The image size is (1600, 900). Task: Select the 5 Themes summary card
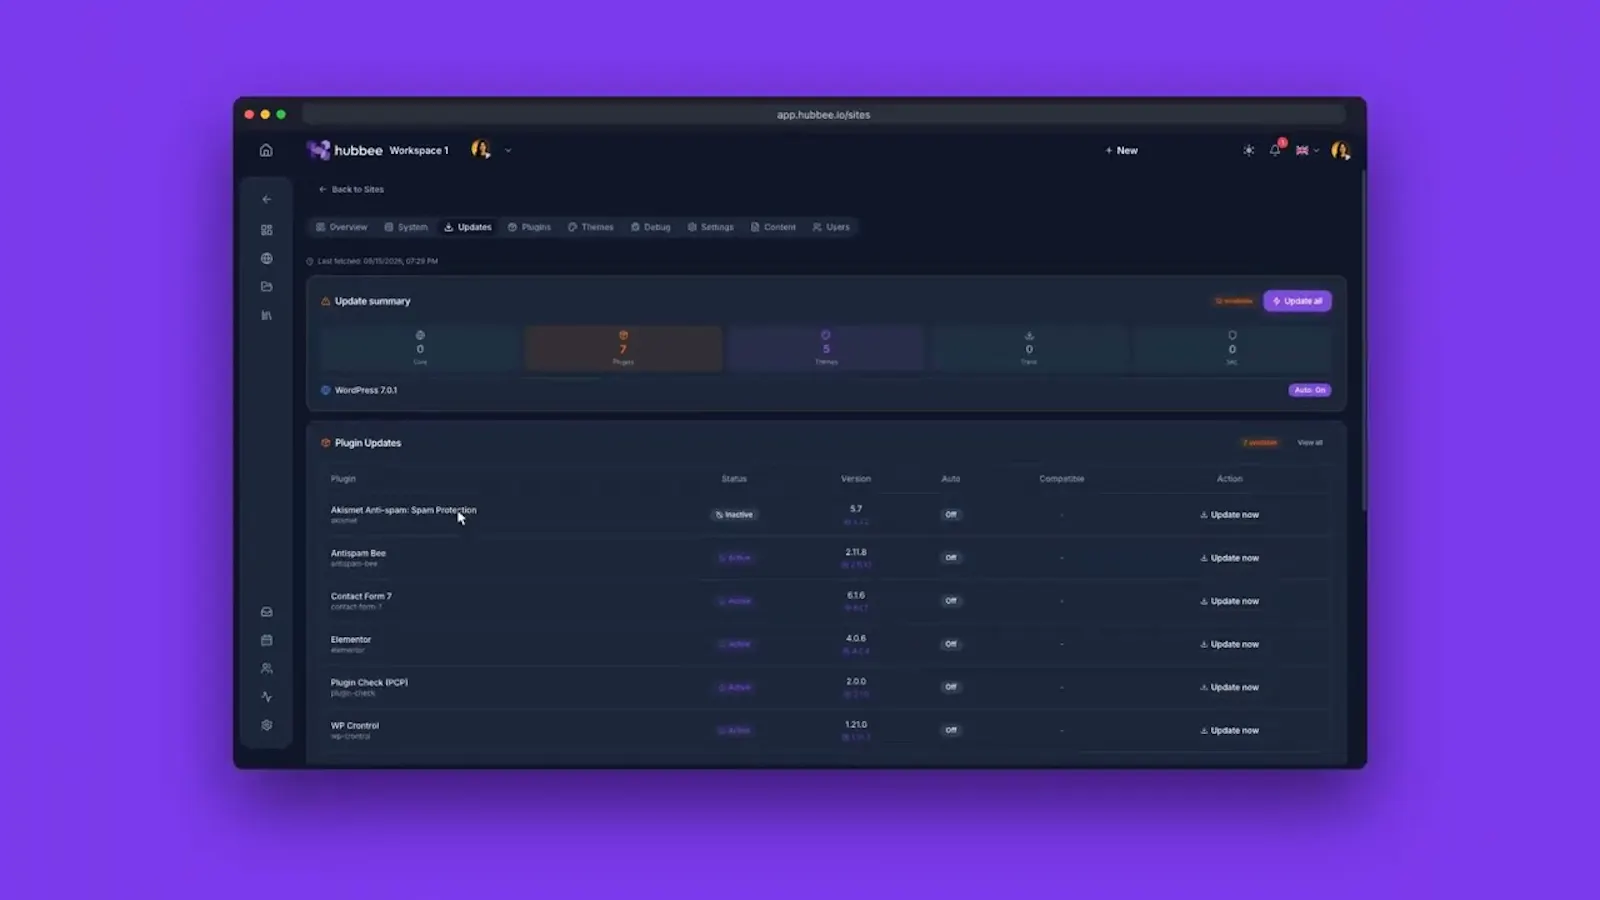(x=826, y=348)
